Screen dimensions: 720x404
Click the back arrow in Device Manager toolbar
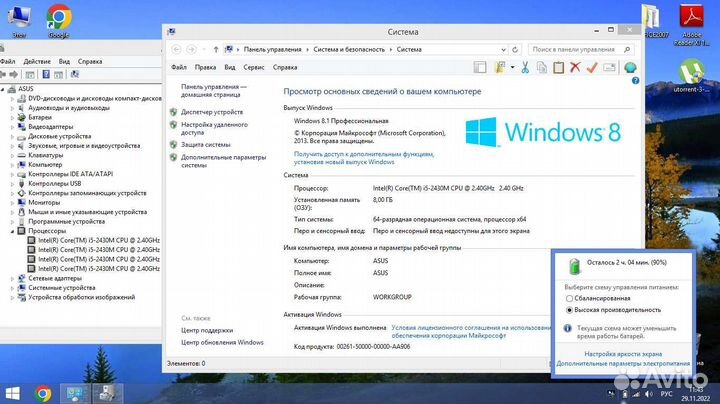click(x=3, y=74)
